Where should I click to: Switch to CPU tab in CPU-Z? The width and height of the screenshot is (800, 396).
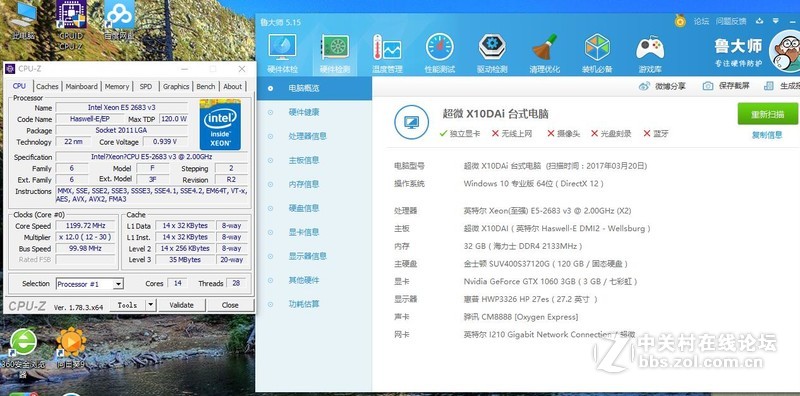[x=19, y=86]
